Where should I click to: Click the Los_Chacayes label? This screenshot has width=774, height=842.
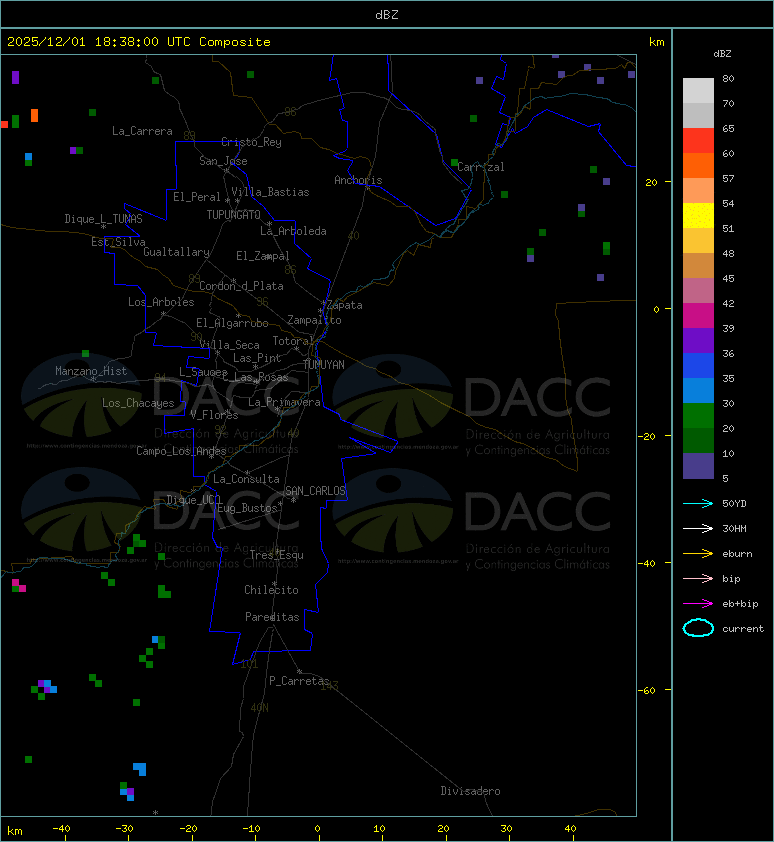(x=138, y=403)
